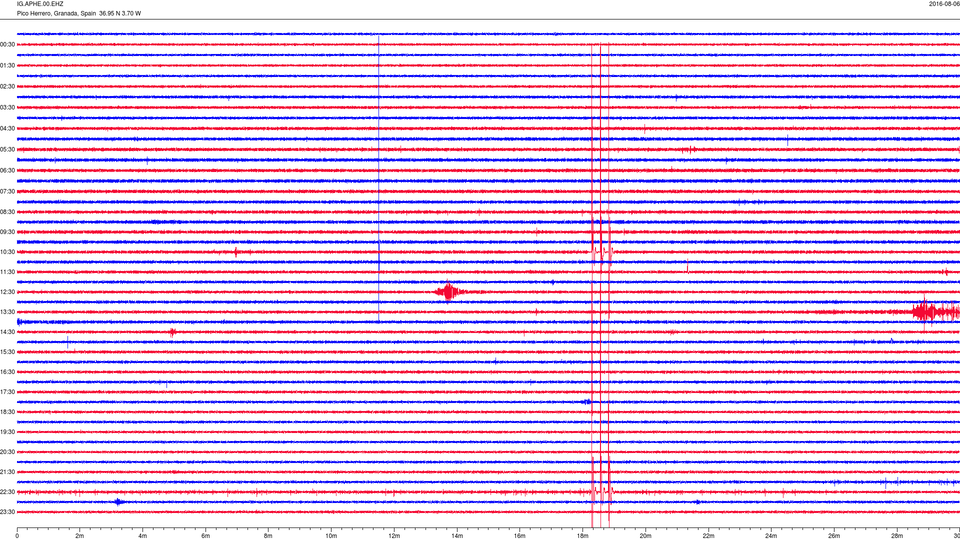960x540 pixels.
Task: Click the 16m axis tick label
Action: 520,536
